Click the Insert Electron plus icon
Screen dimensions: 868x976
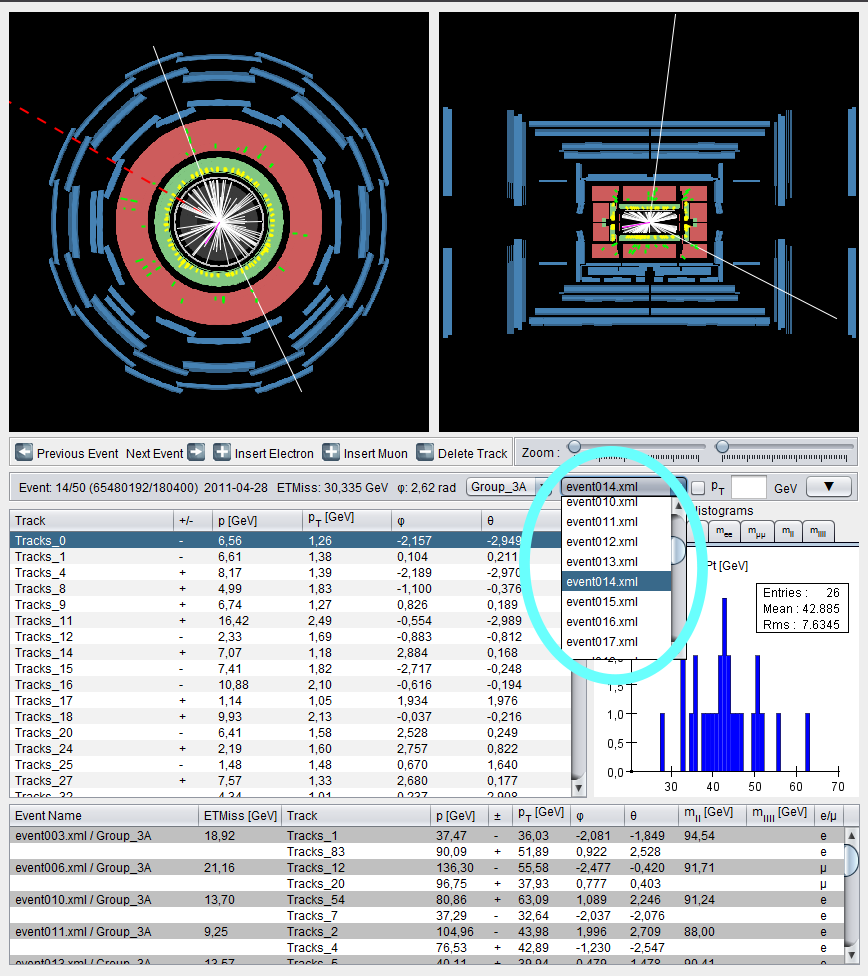[222, 452]
